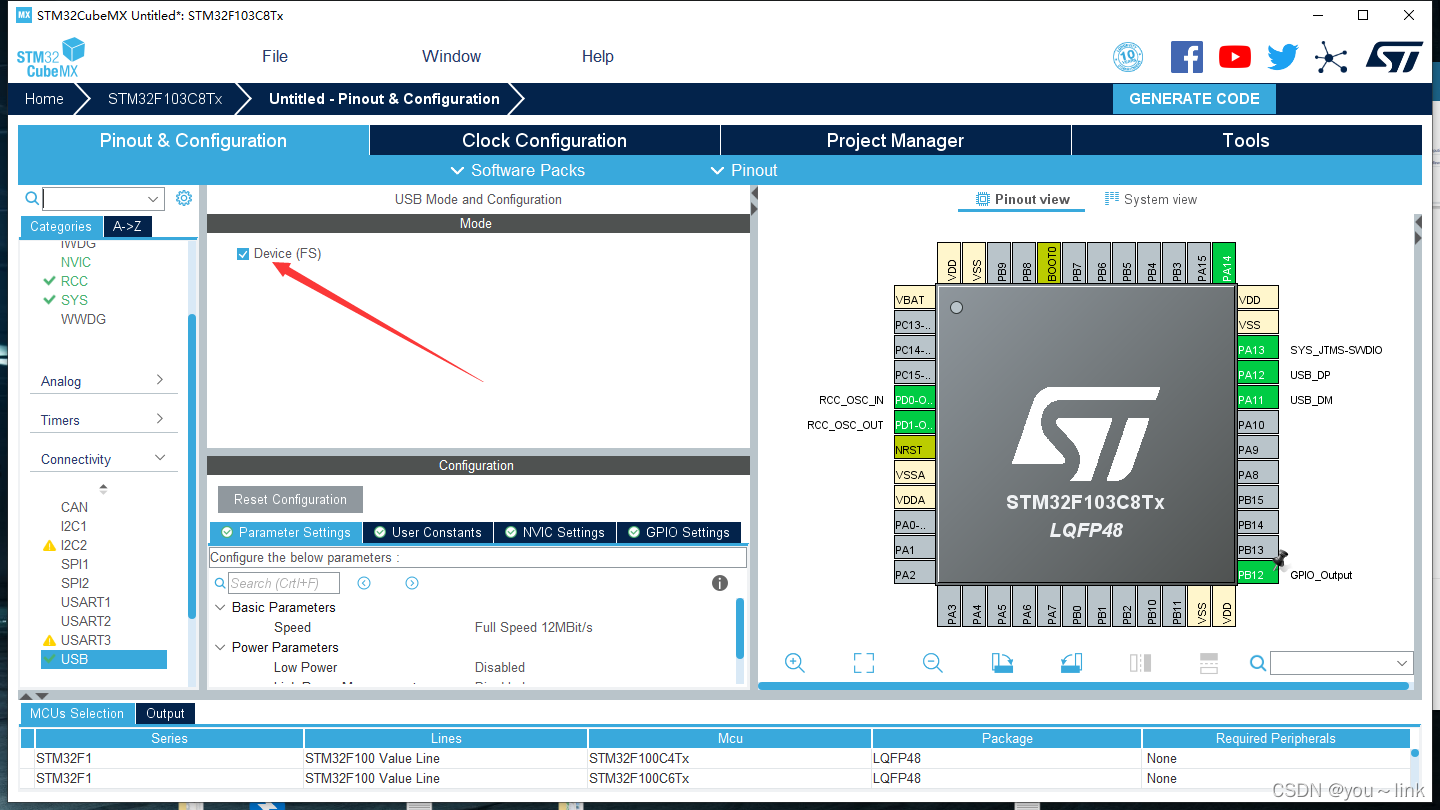Screen dimensions: 1440x810
Task: Select USART3 in Connectivity list
Action: point(86,640)
